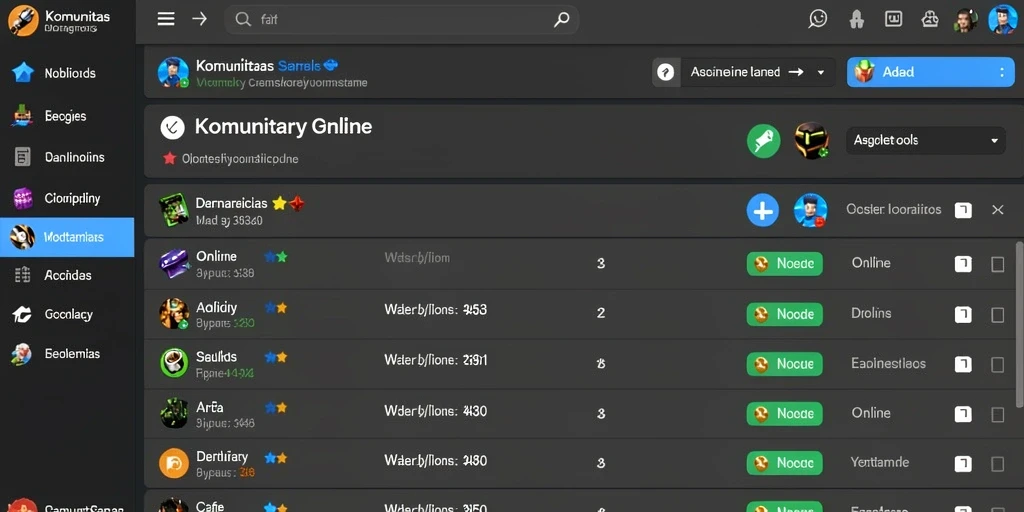Viewport: 1024px width, 512px height.
Task: Click the robot icon in the header
Action: pos(929,20)
